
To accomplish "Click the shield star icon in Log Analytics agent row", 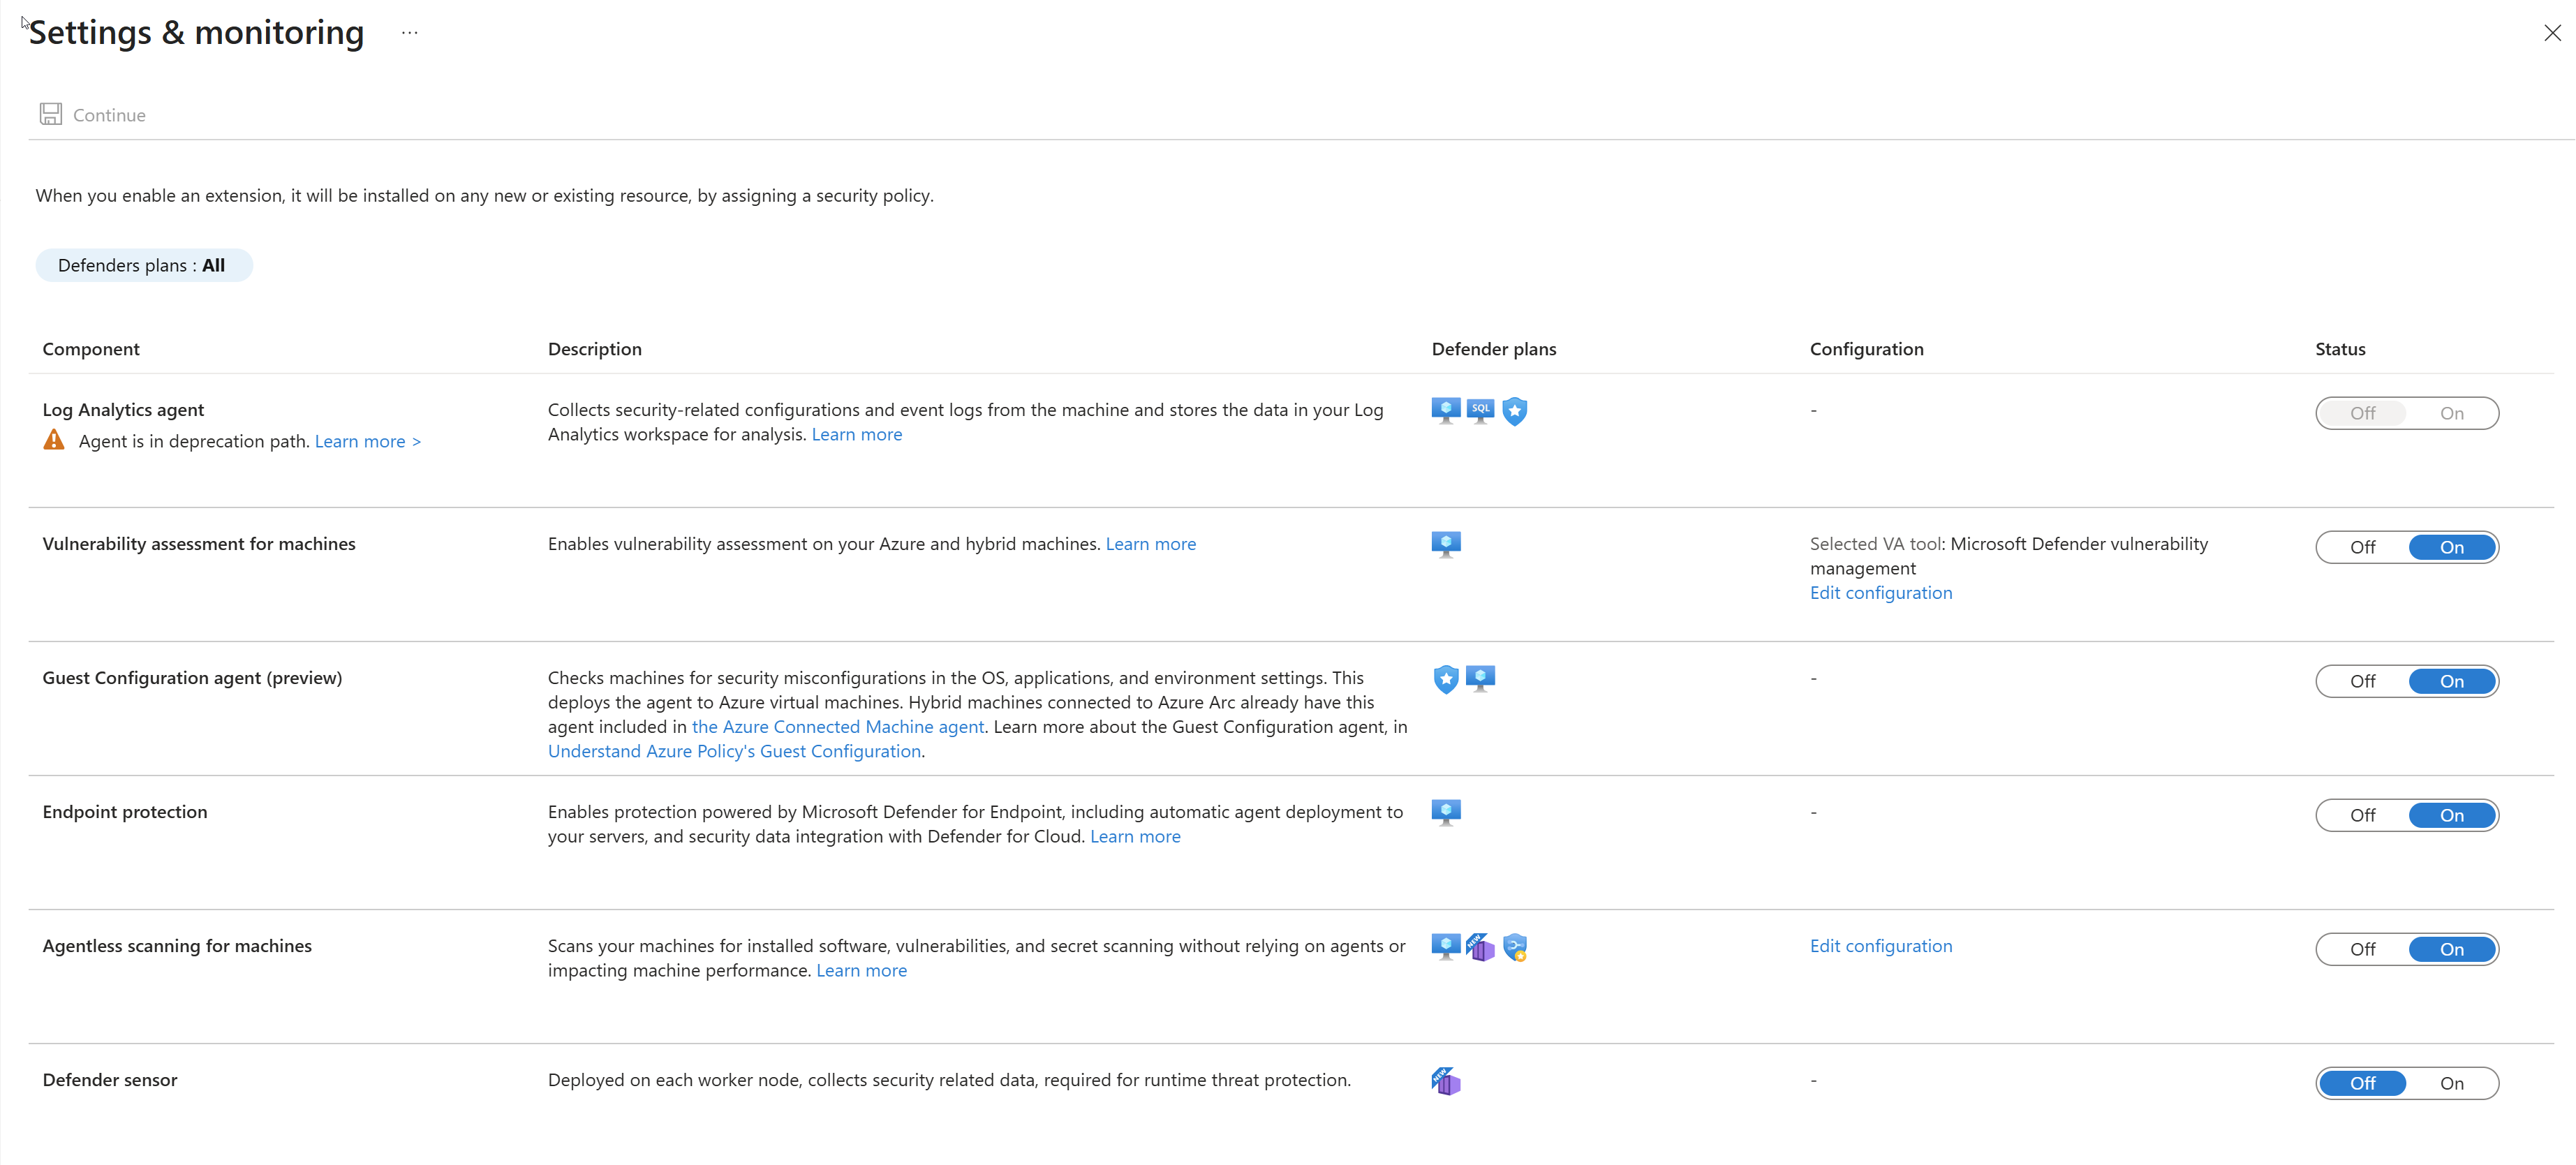I will click(x=1515, y=411).
